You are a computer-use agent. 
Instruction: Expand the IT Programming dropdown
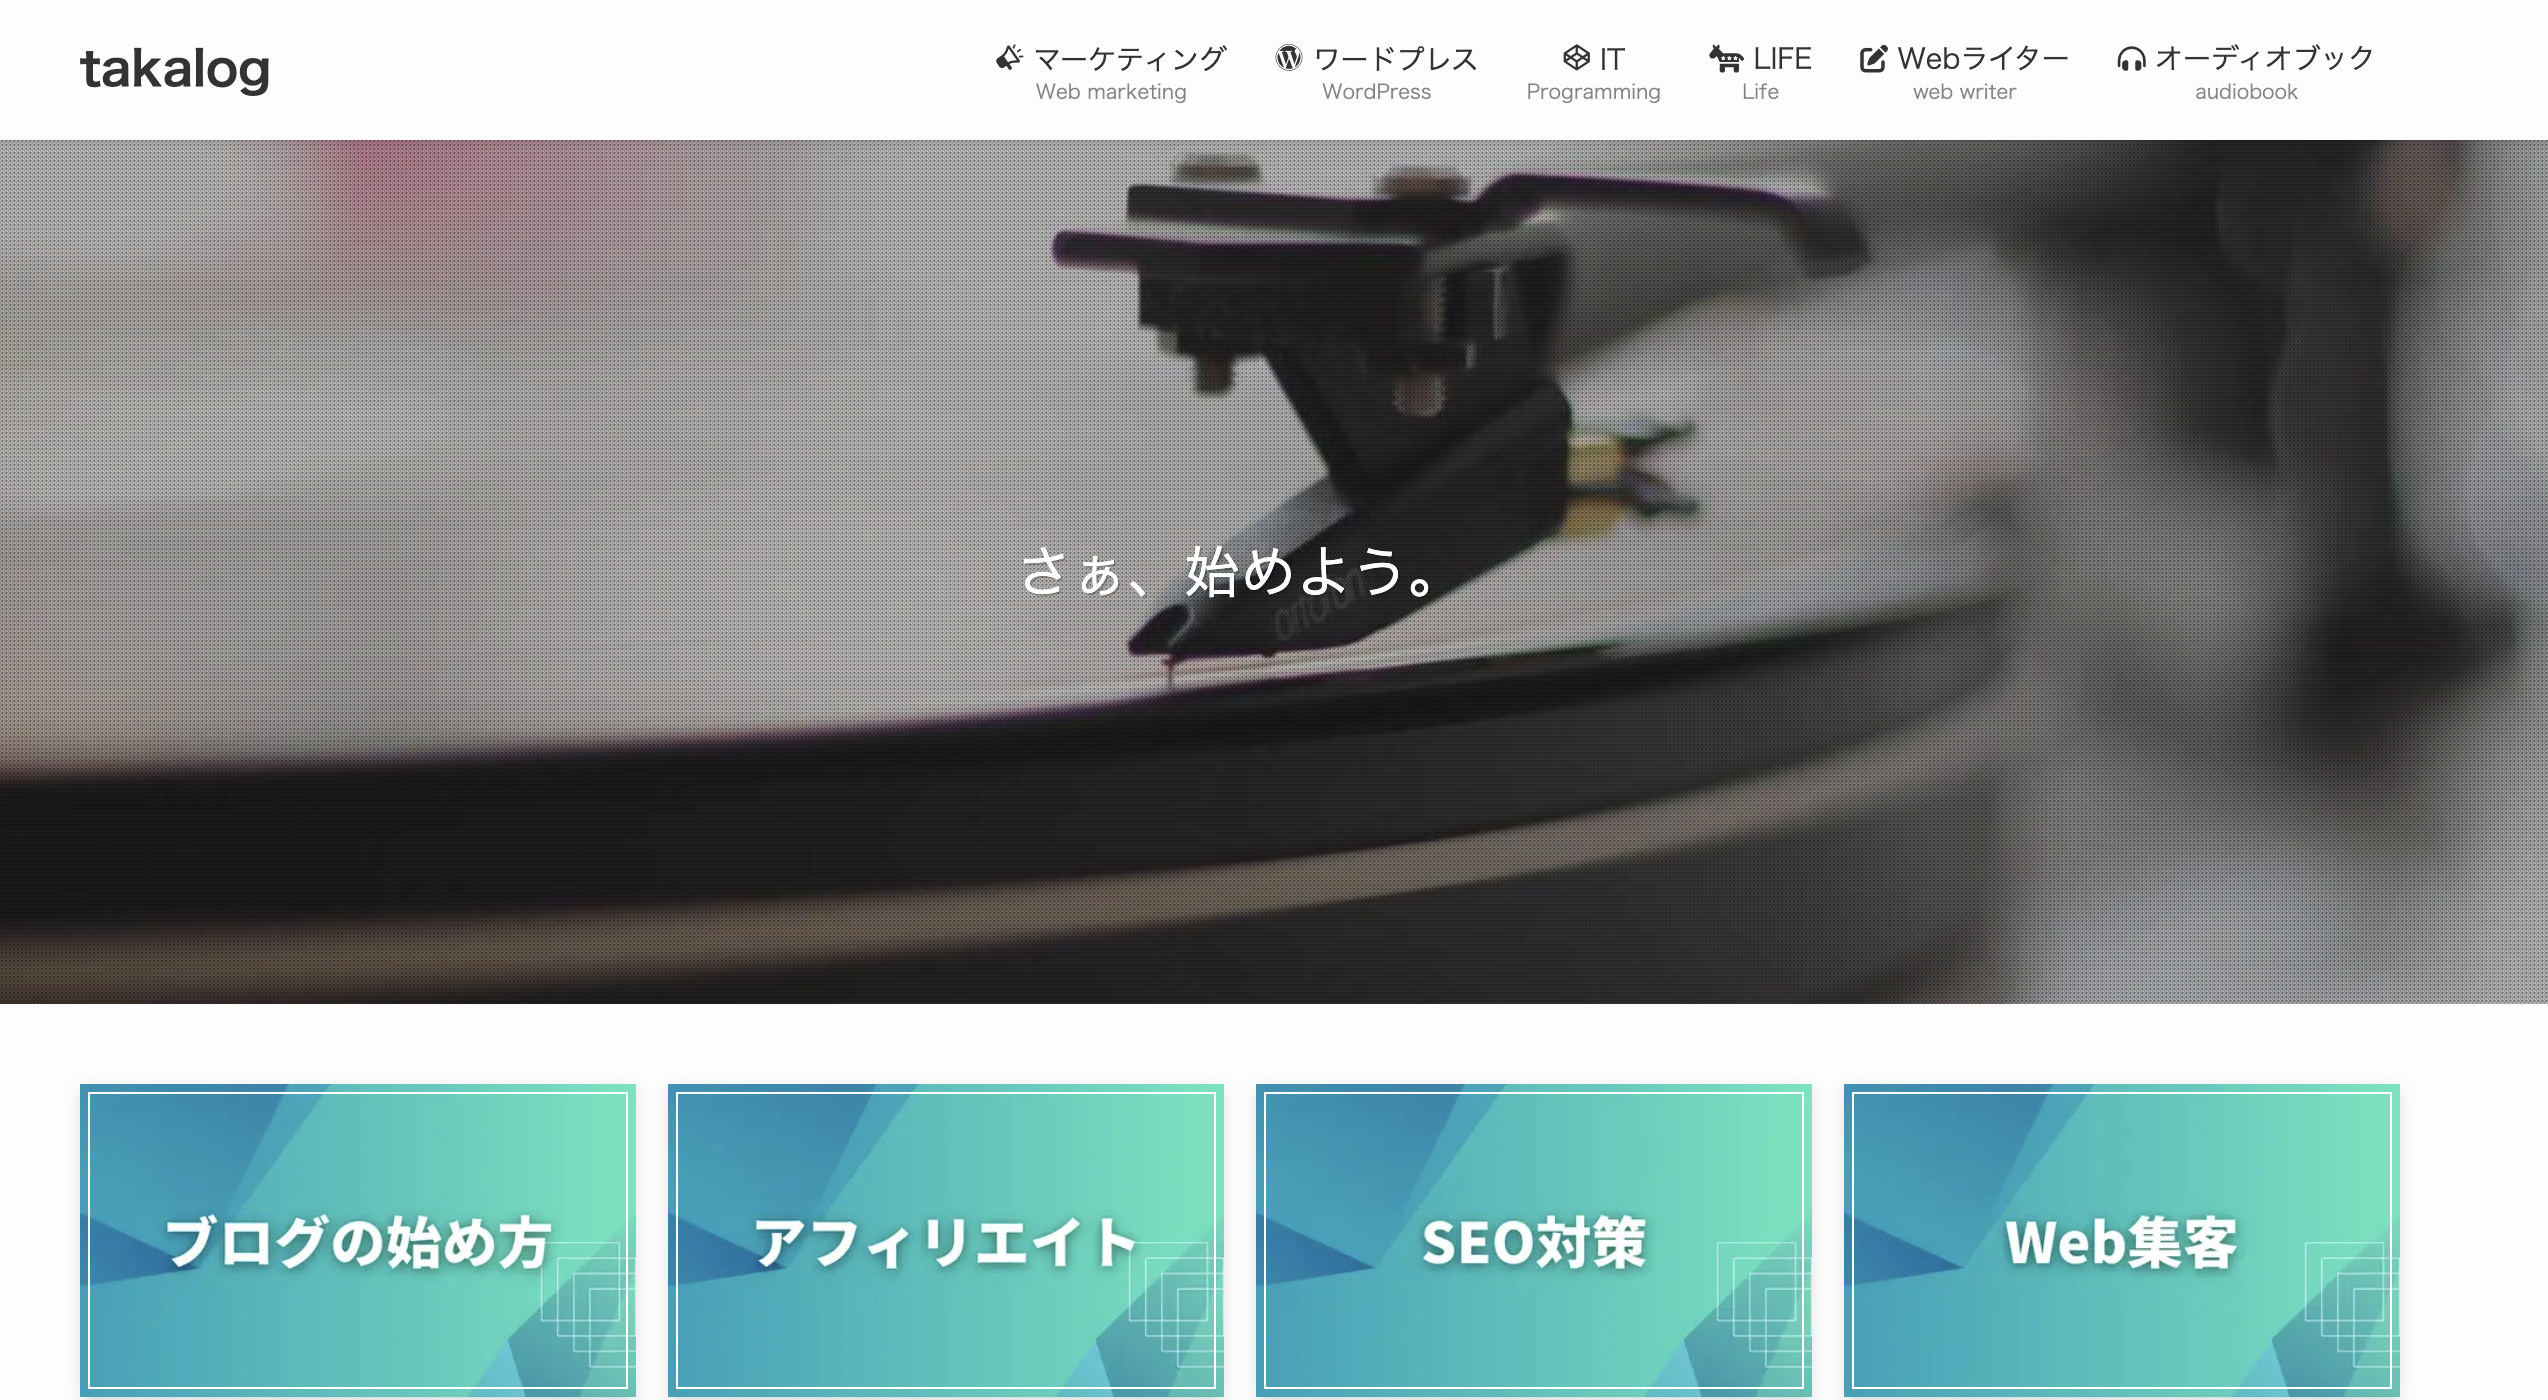1588,69
